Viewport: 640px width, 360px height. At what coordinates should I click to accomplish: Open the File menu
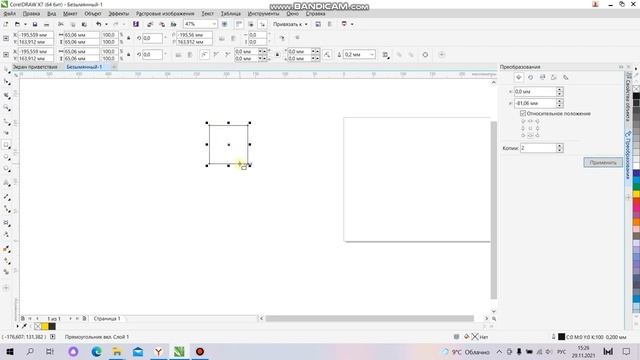coord(9,13)
